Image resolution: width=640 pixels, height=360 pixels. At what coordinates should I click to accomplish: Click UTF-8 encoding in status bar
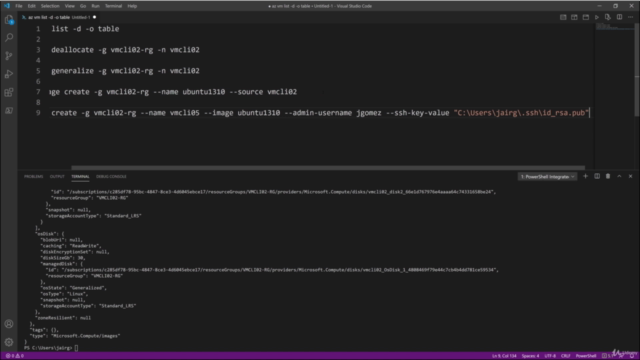click(x=550, y=356)
